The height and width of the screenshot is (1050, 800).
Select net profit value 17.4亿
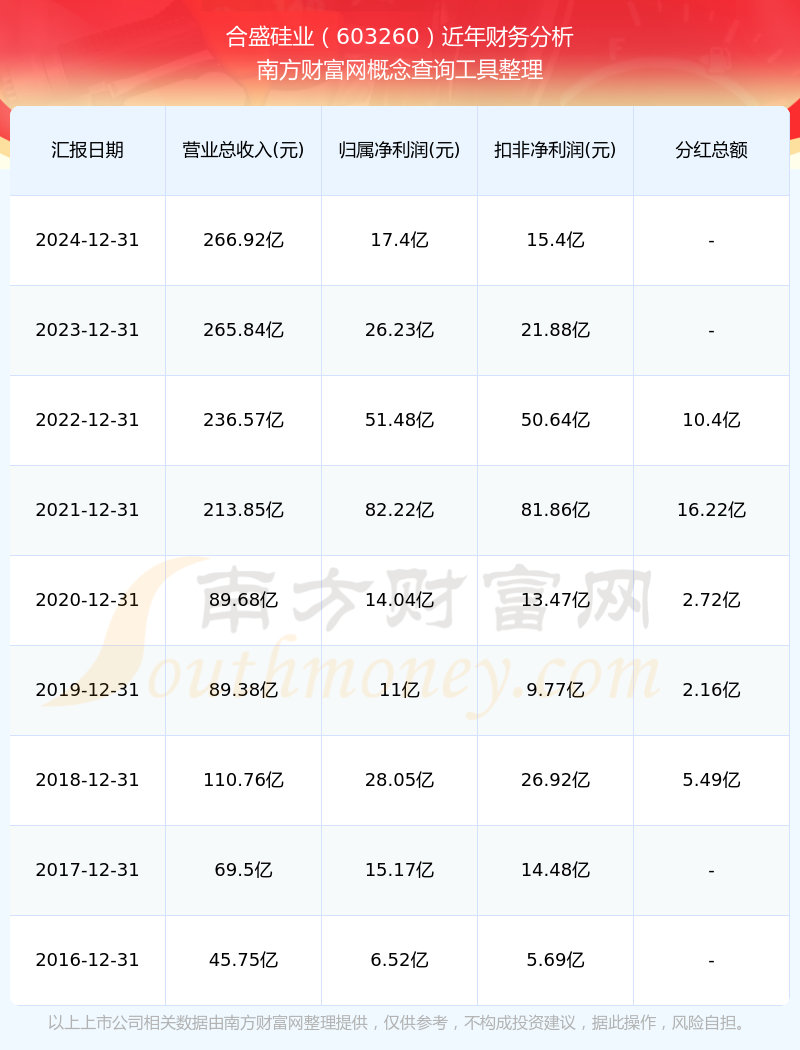click(x=400, y=240)
